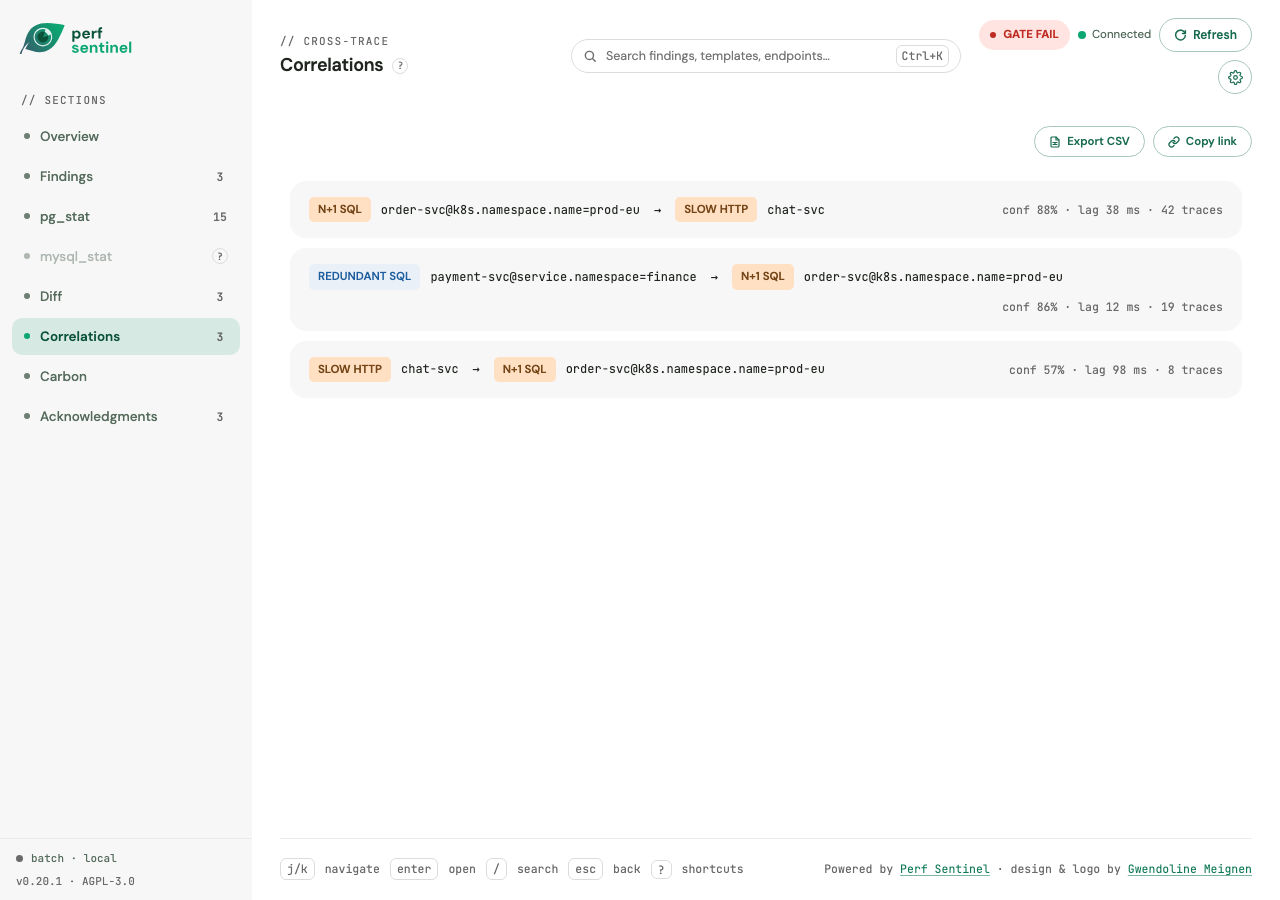Click the pg_stat count badge 15
The image size is (1280, 900).
pos(220,217)
